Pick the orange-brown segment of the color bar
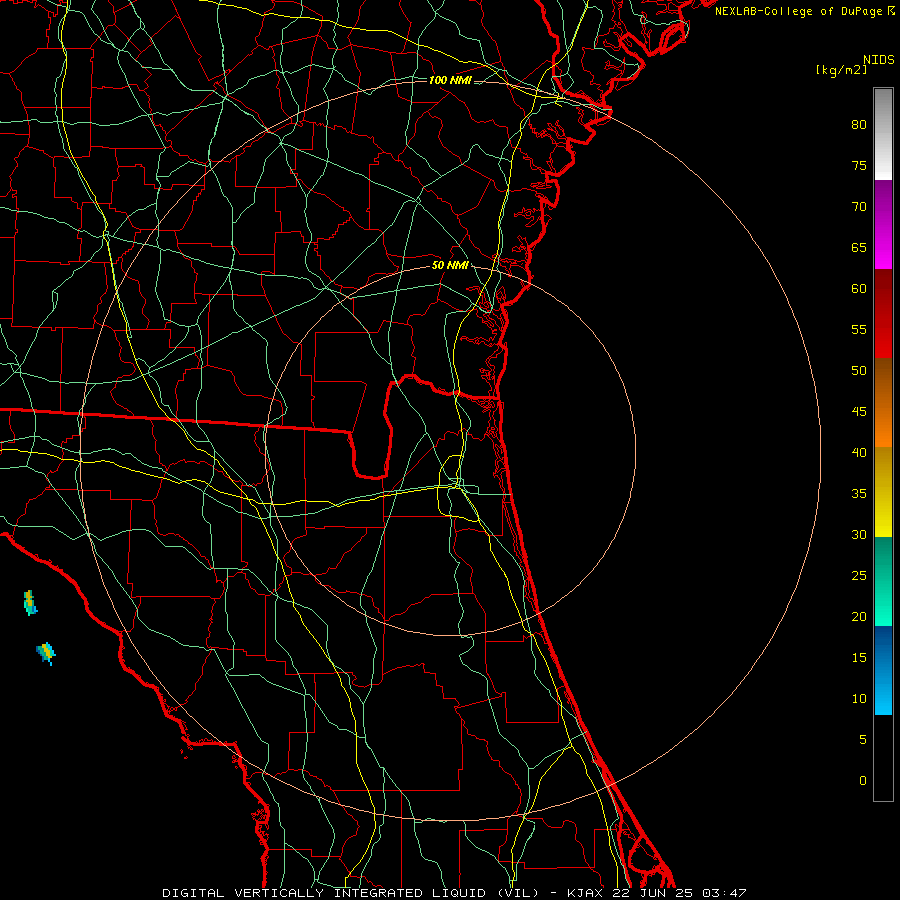Viewport: 900px width, 900px height. pos(883,403)
